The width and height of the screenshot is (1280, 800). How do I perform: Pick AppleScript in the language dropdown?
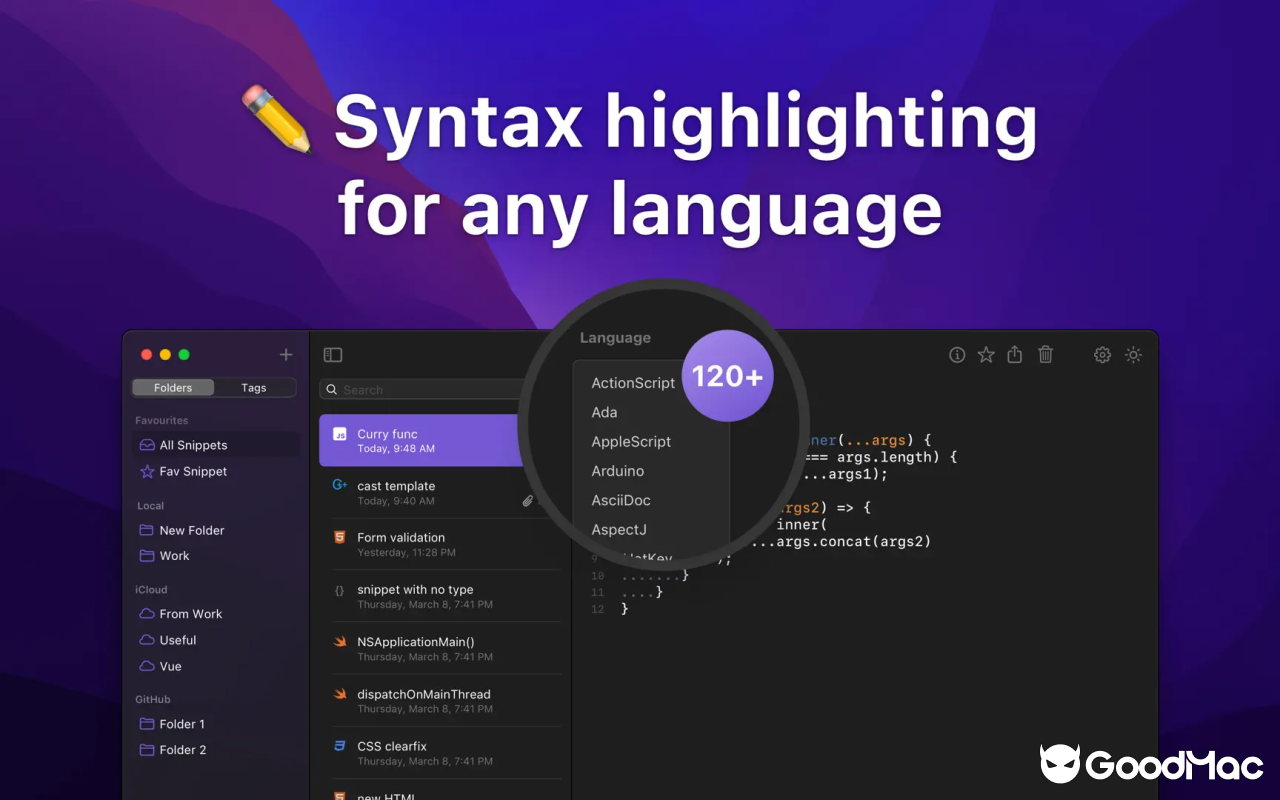[x=631, y=442]
